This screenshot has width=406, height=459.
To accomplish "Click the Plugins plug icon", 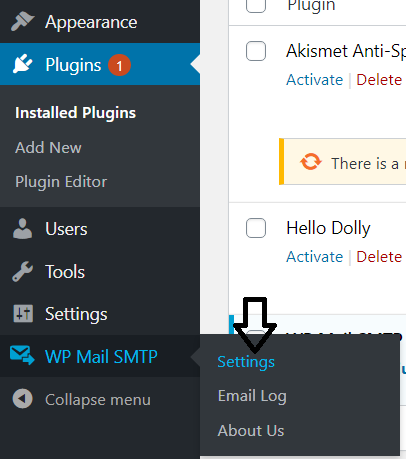I will point(22,64).
